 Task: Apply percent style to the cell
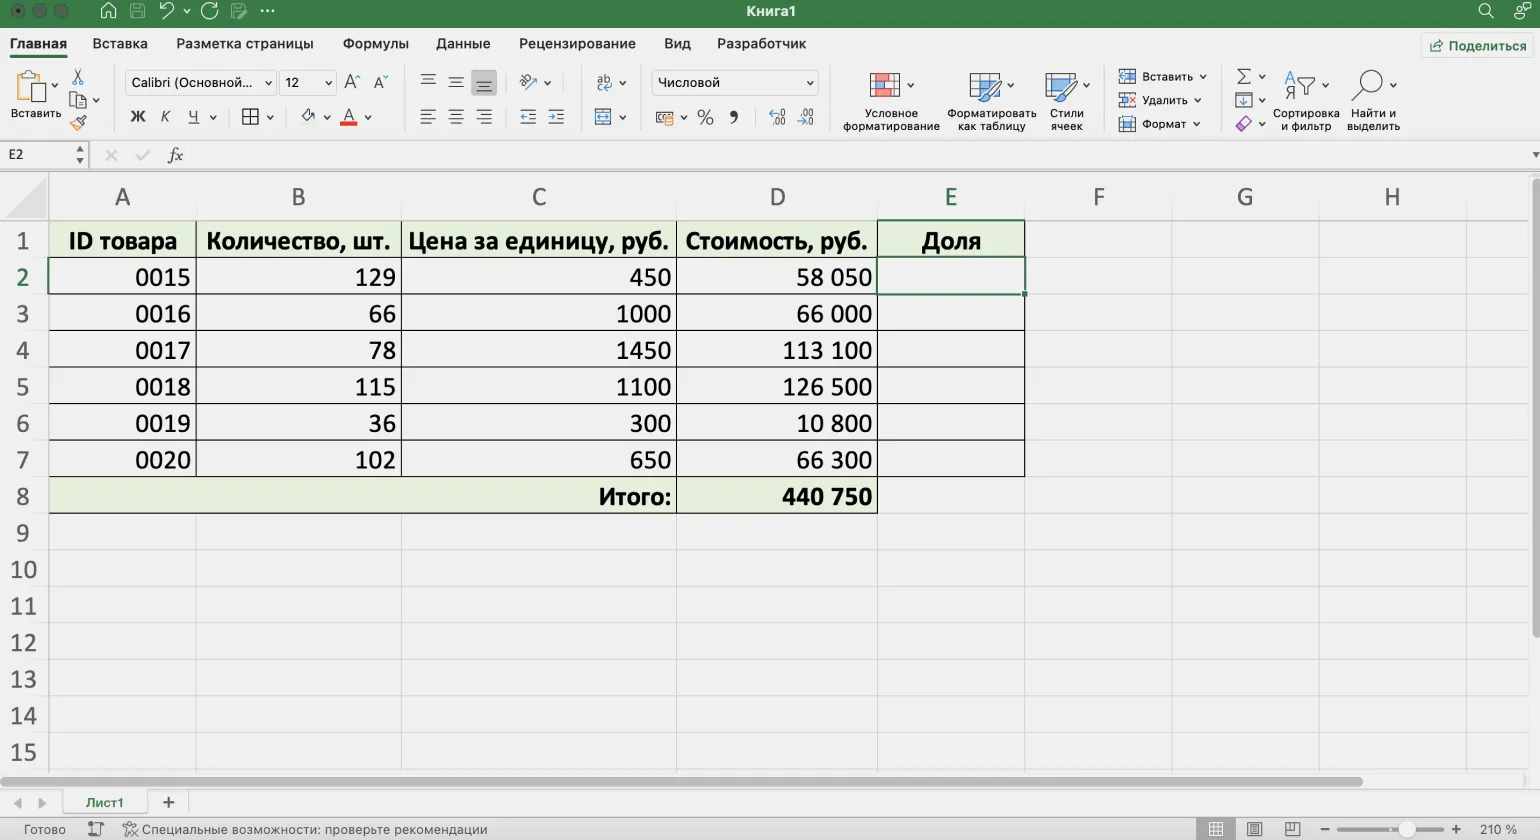(x=705, y=118)
